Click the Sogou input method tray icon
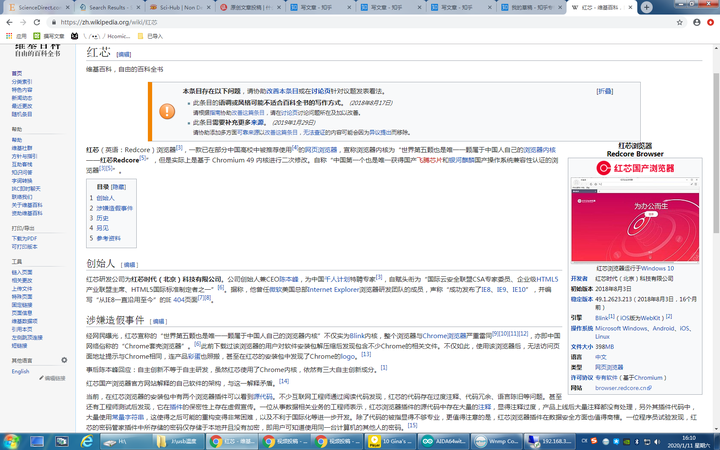This screenshot has width=720, height=450. [x=594, y=441]
